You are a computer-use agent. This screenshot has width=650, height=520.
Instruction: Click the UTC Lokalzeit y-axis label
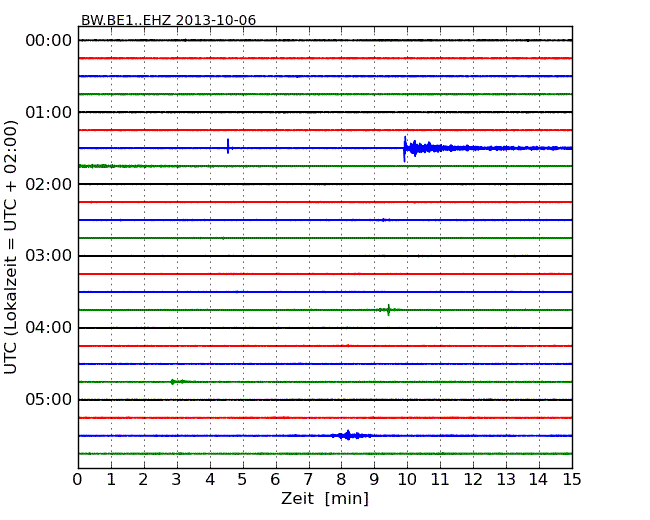click(x=11, y=247)
